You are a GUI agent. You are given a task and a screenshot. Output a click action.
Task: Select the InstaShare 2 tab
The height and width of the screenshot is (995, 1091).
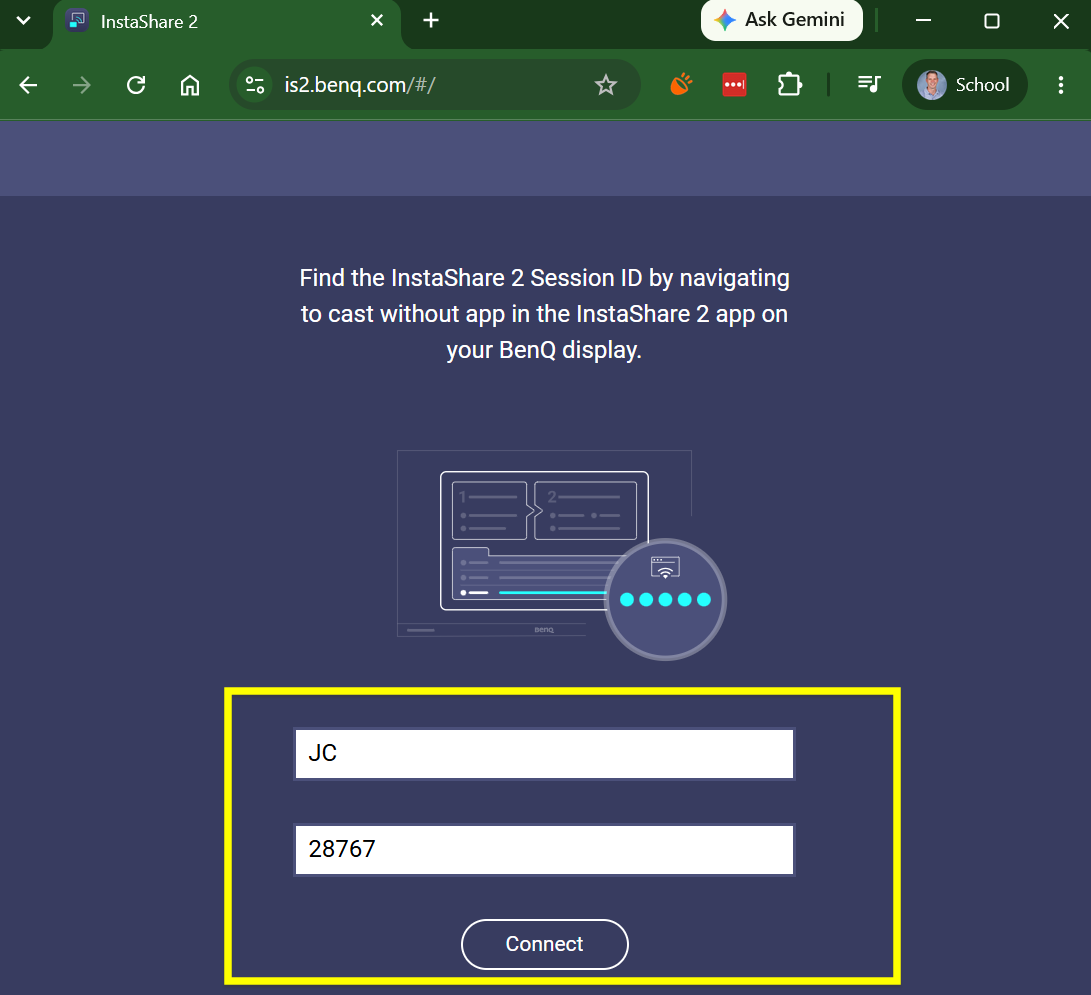[x=227, y=22]
